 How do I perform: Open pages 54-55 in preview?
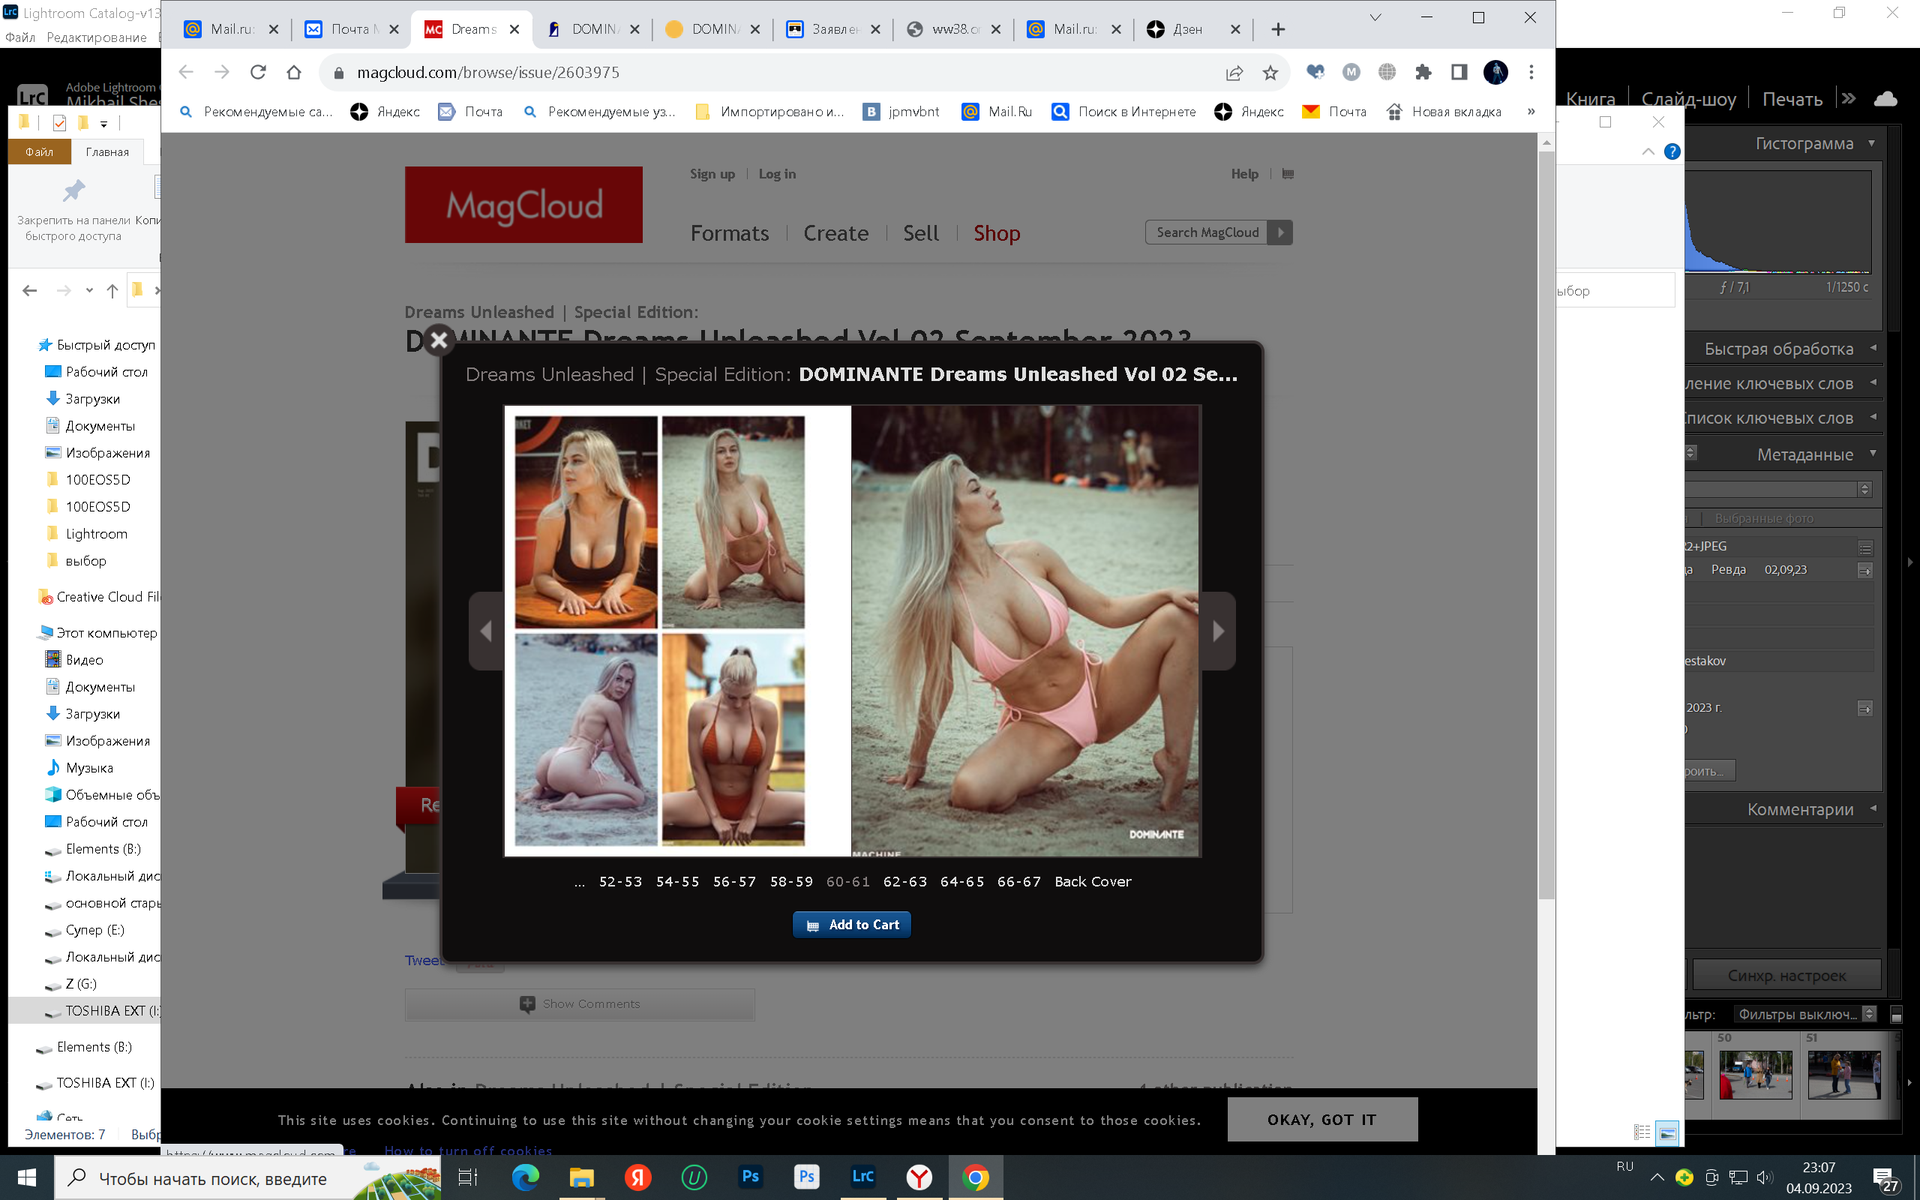677,882
